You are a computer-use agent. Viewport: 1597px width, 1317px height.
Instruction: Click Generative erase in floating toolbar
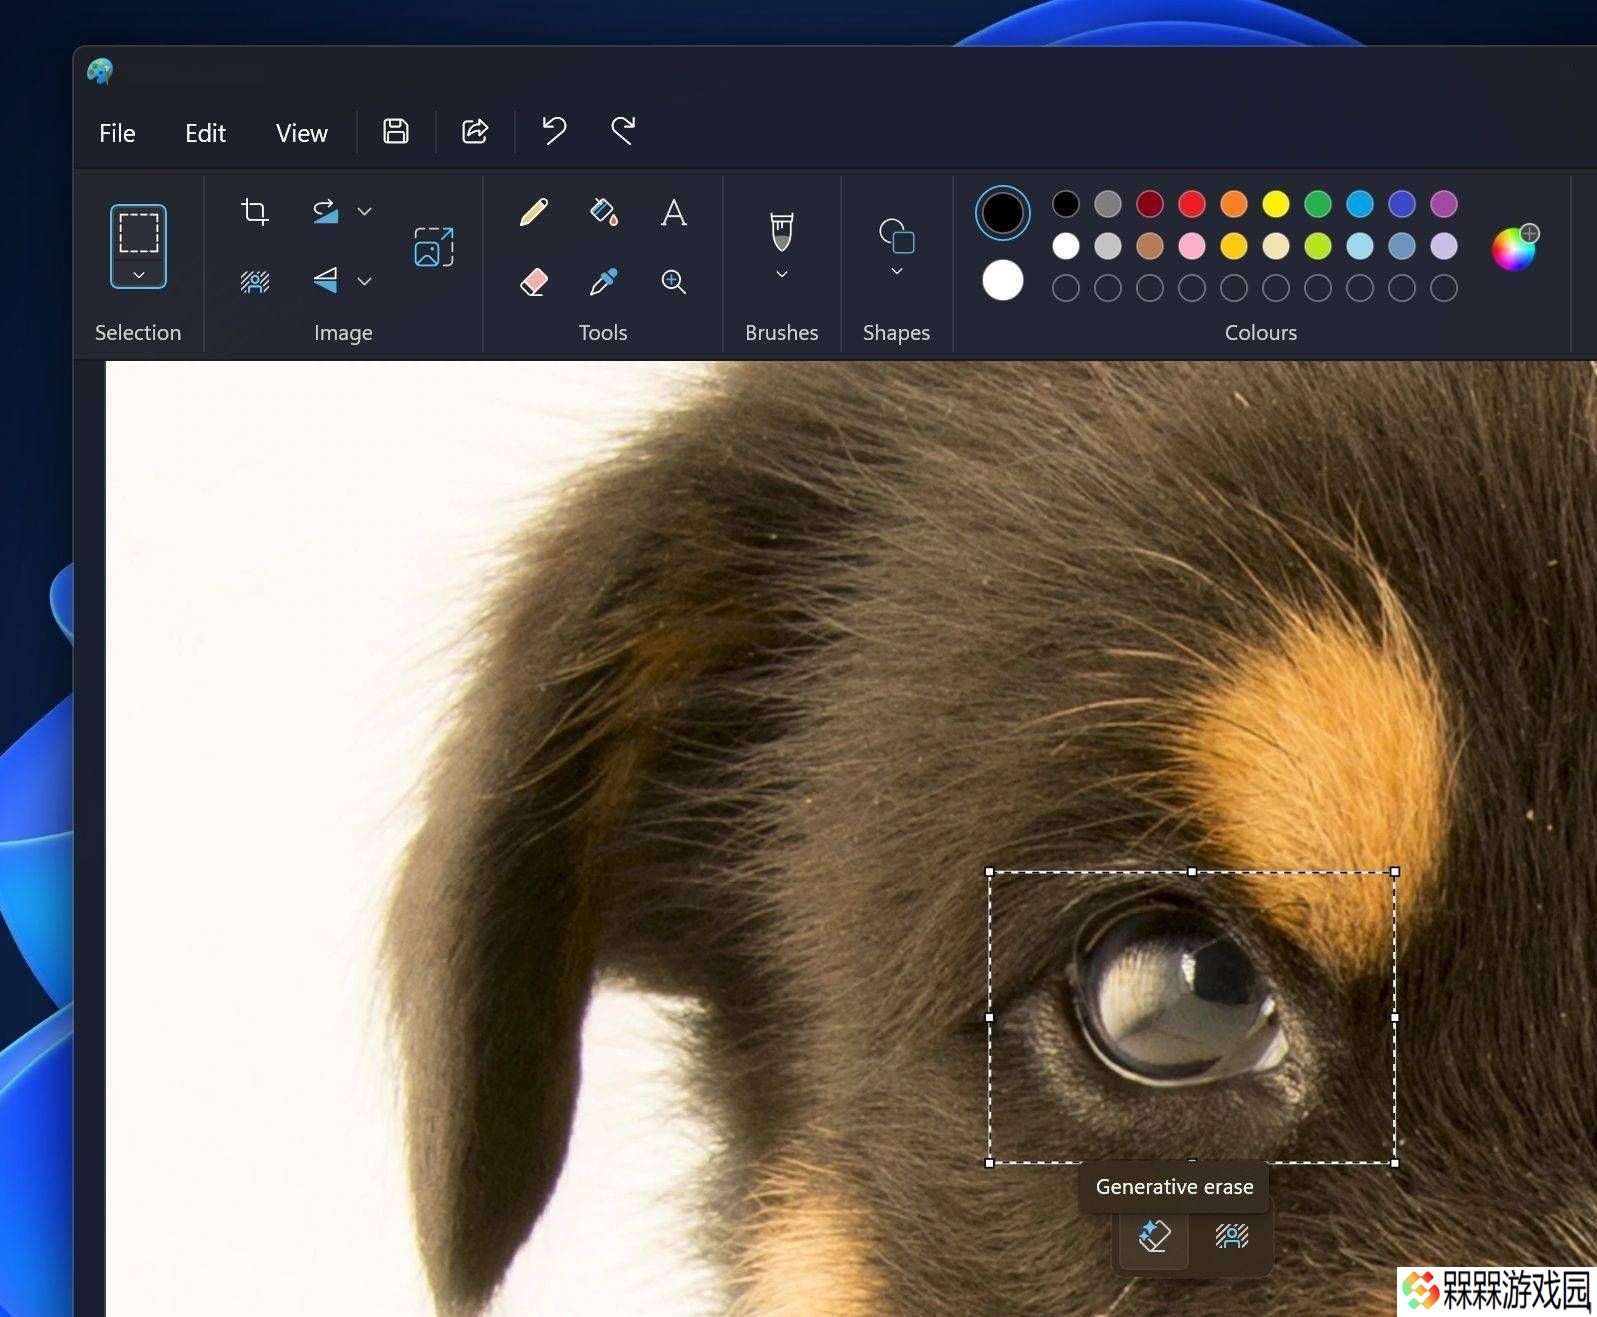[x=1154, y=1237]
